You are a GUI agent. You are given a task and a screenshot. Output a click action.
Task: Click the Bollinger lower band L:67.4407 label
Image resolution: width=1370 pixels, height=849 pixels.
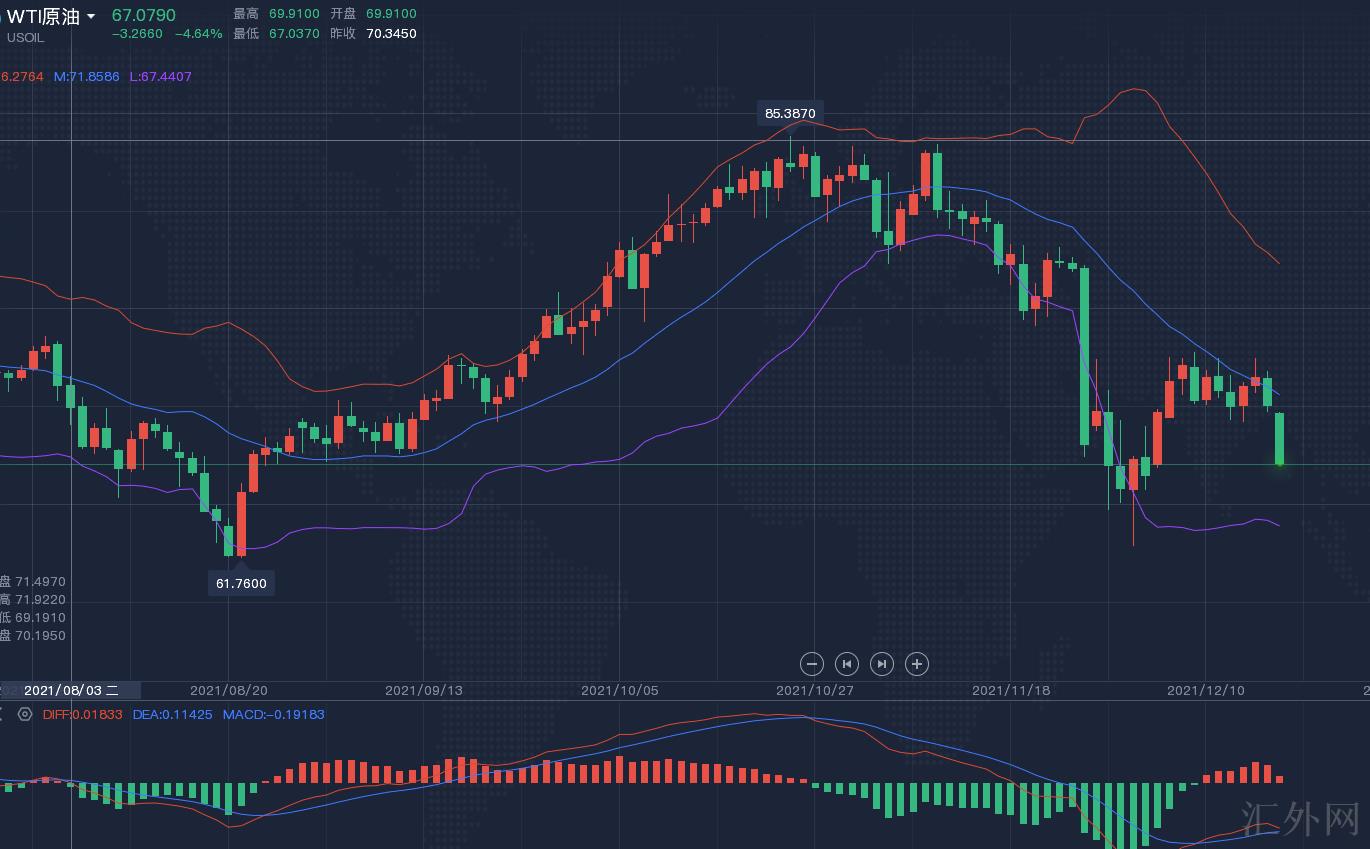tap(160, 76)
